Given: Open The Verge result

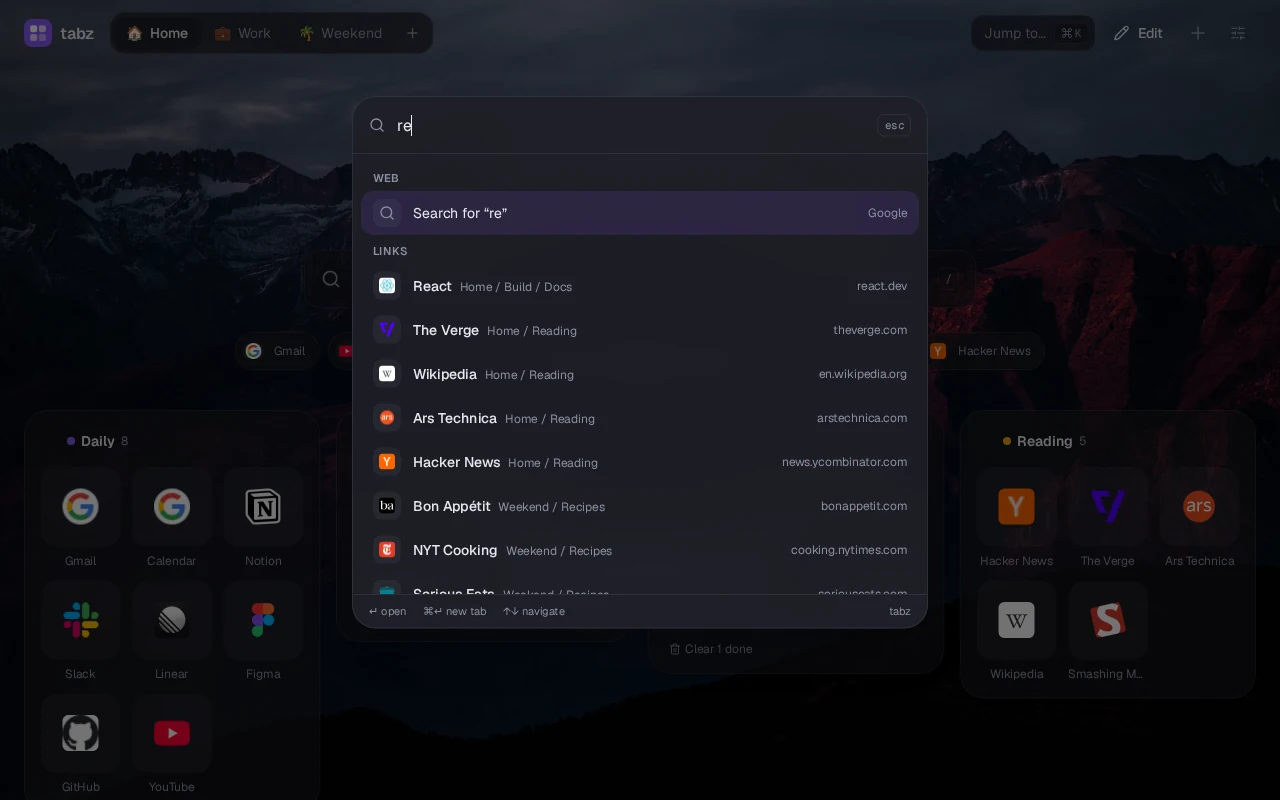Looking at the screenshot, I should coord(640,330).
